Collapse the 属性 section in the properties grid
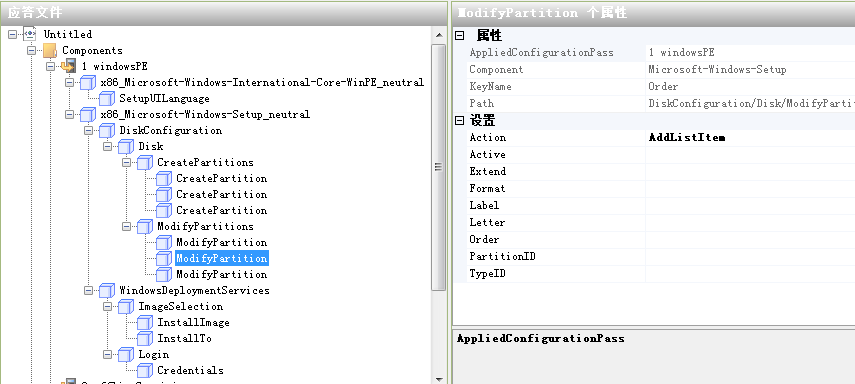855x384 pixels. (x=460, y=35)
